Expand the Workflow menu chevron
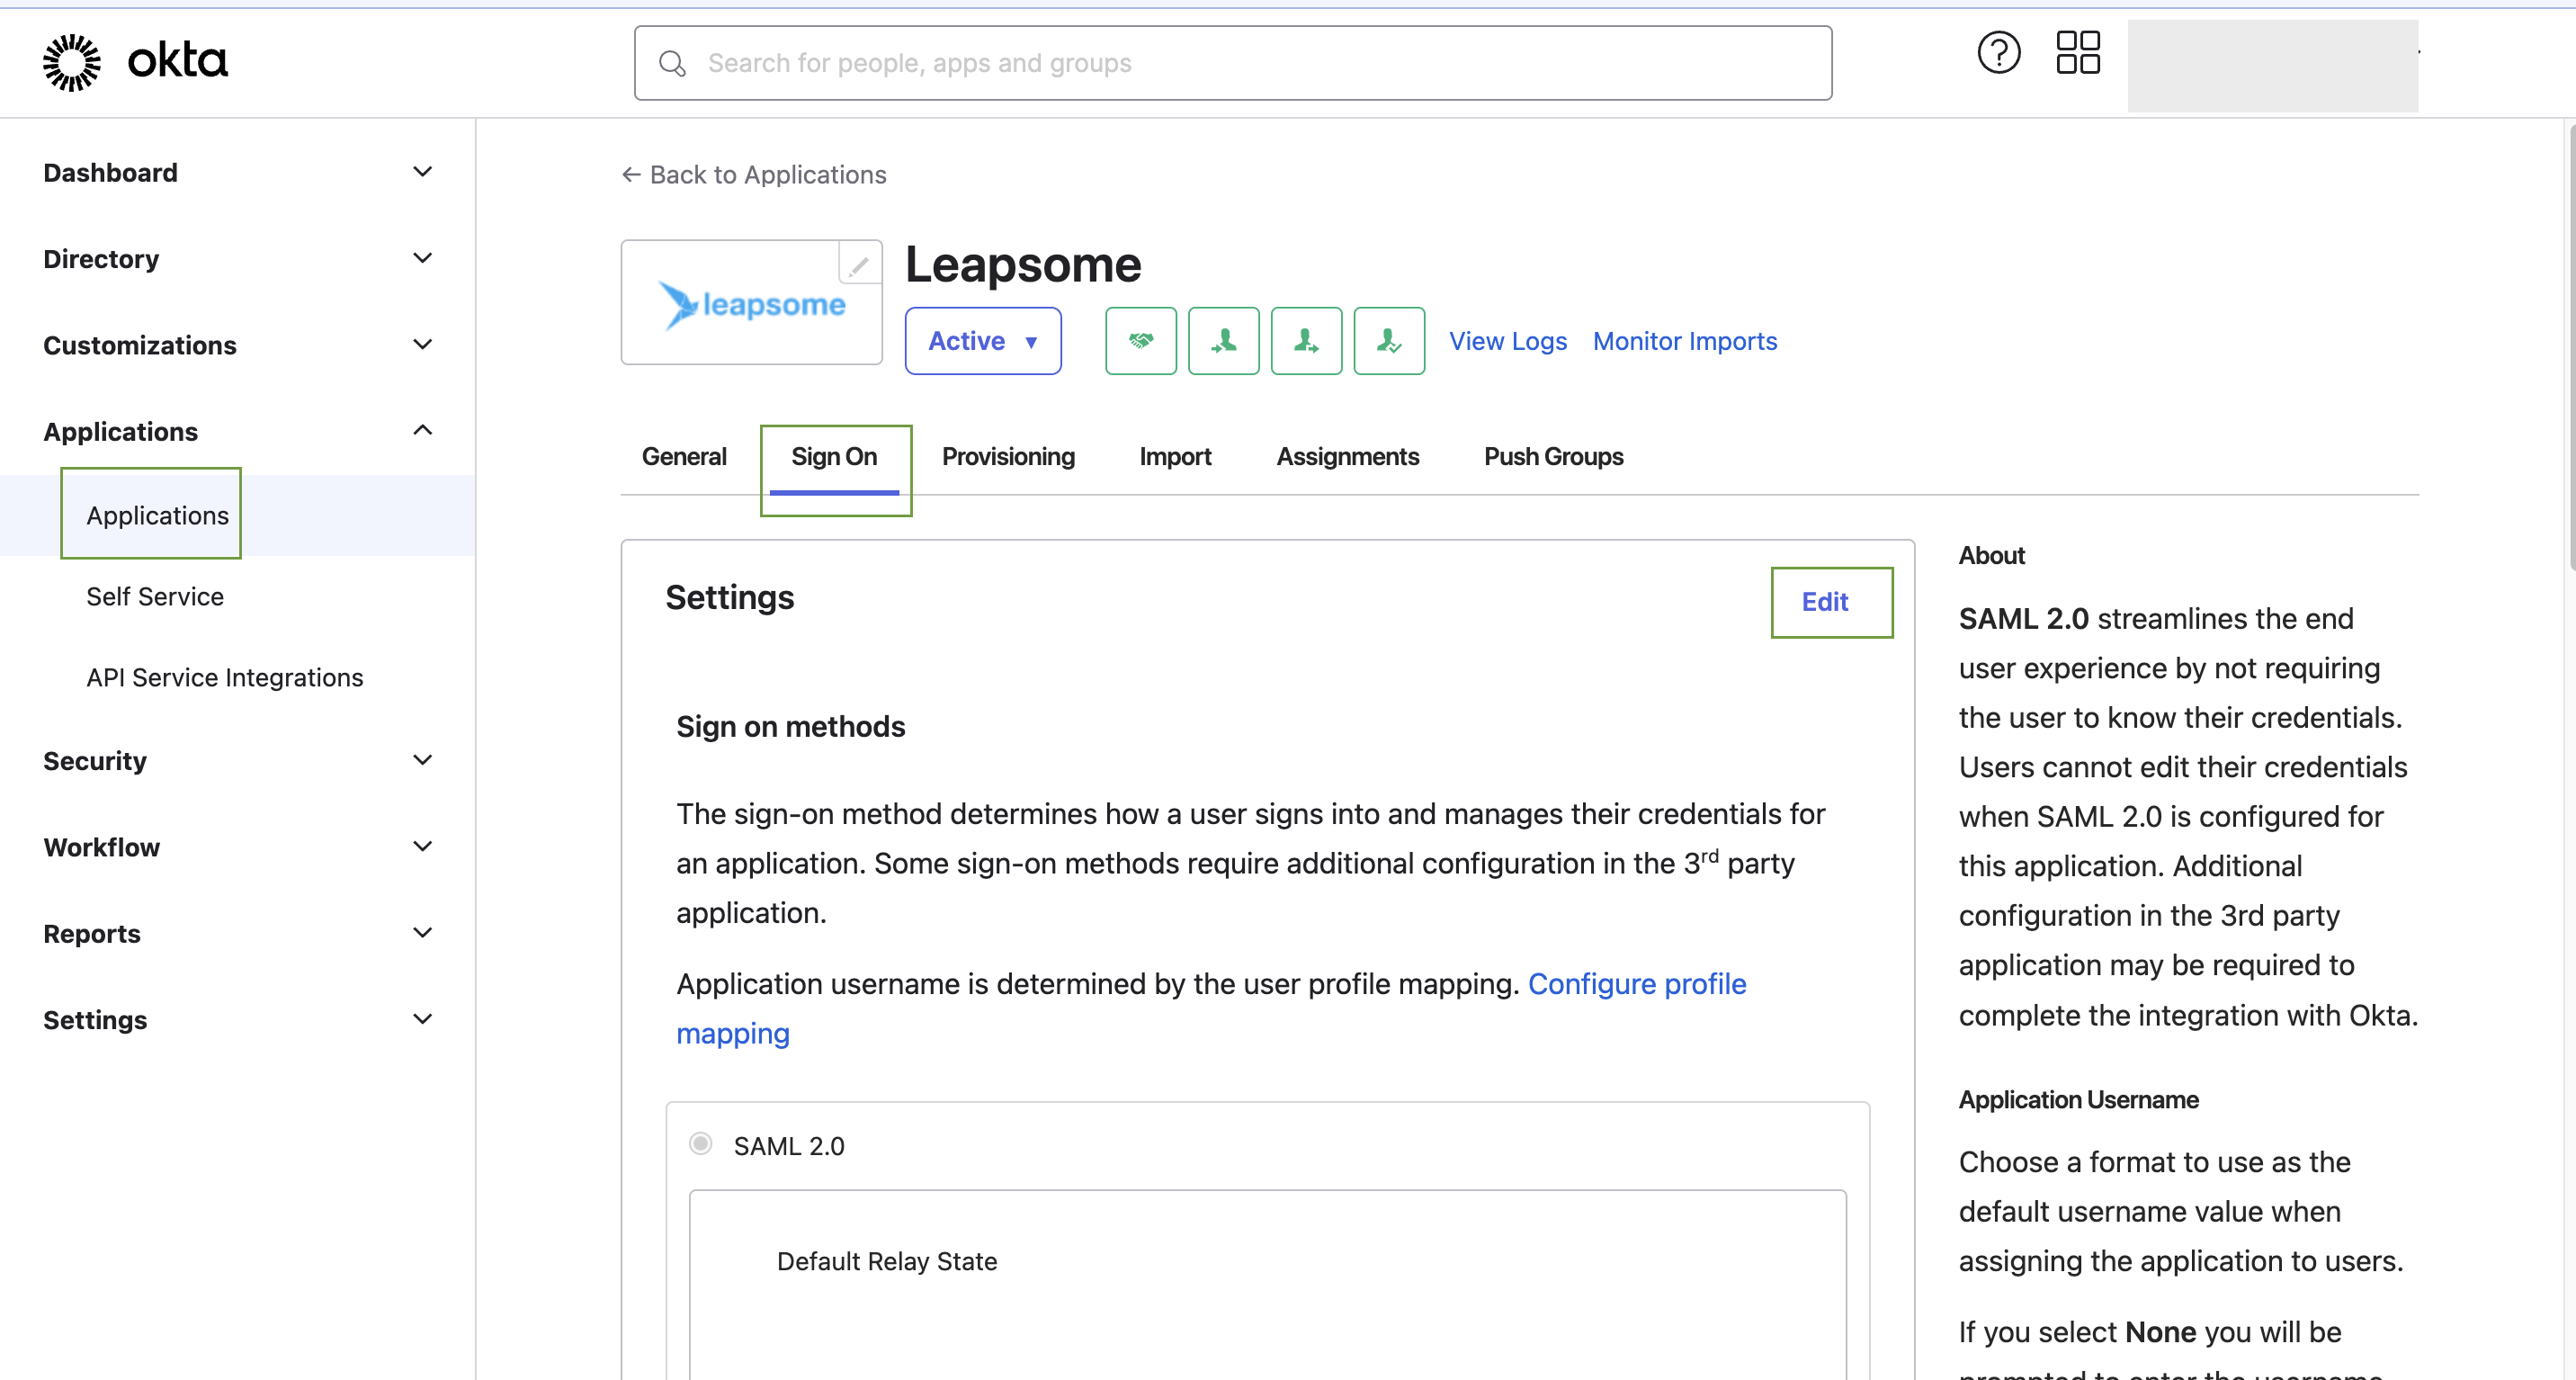This screenshot has height=1380, width=2576. click(x=423, y=846)
